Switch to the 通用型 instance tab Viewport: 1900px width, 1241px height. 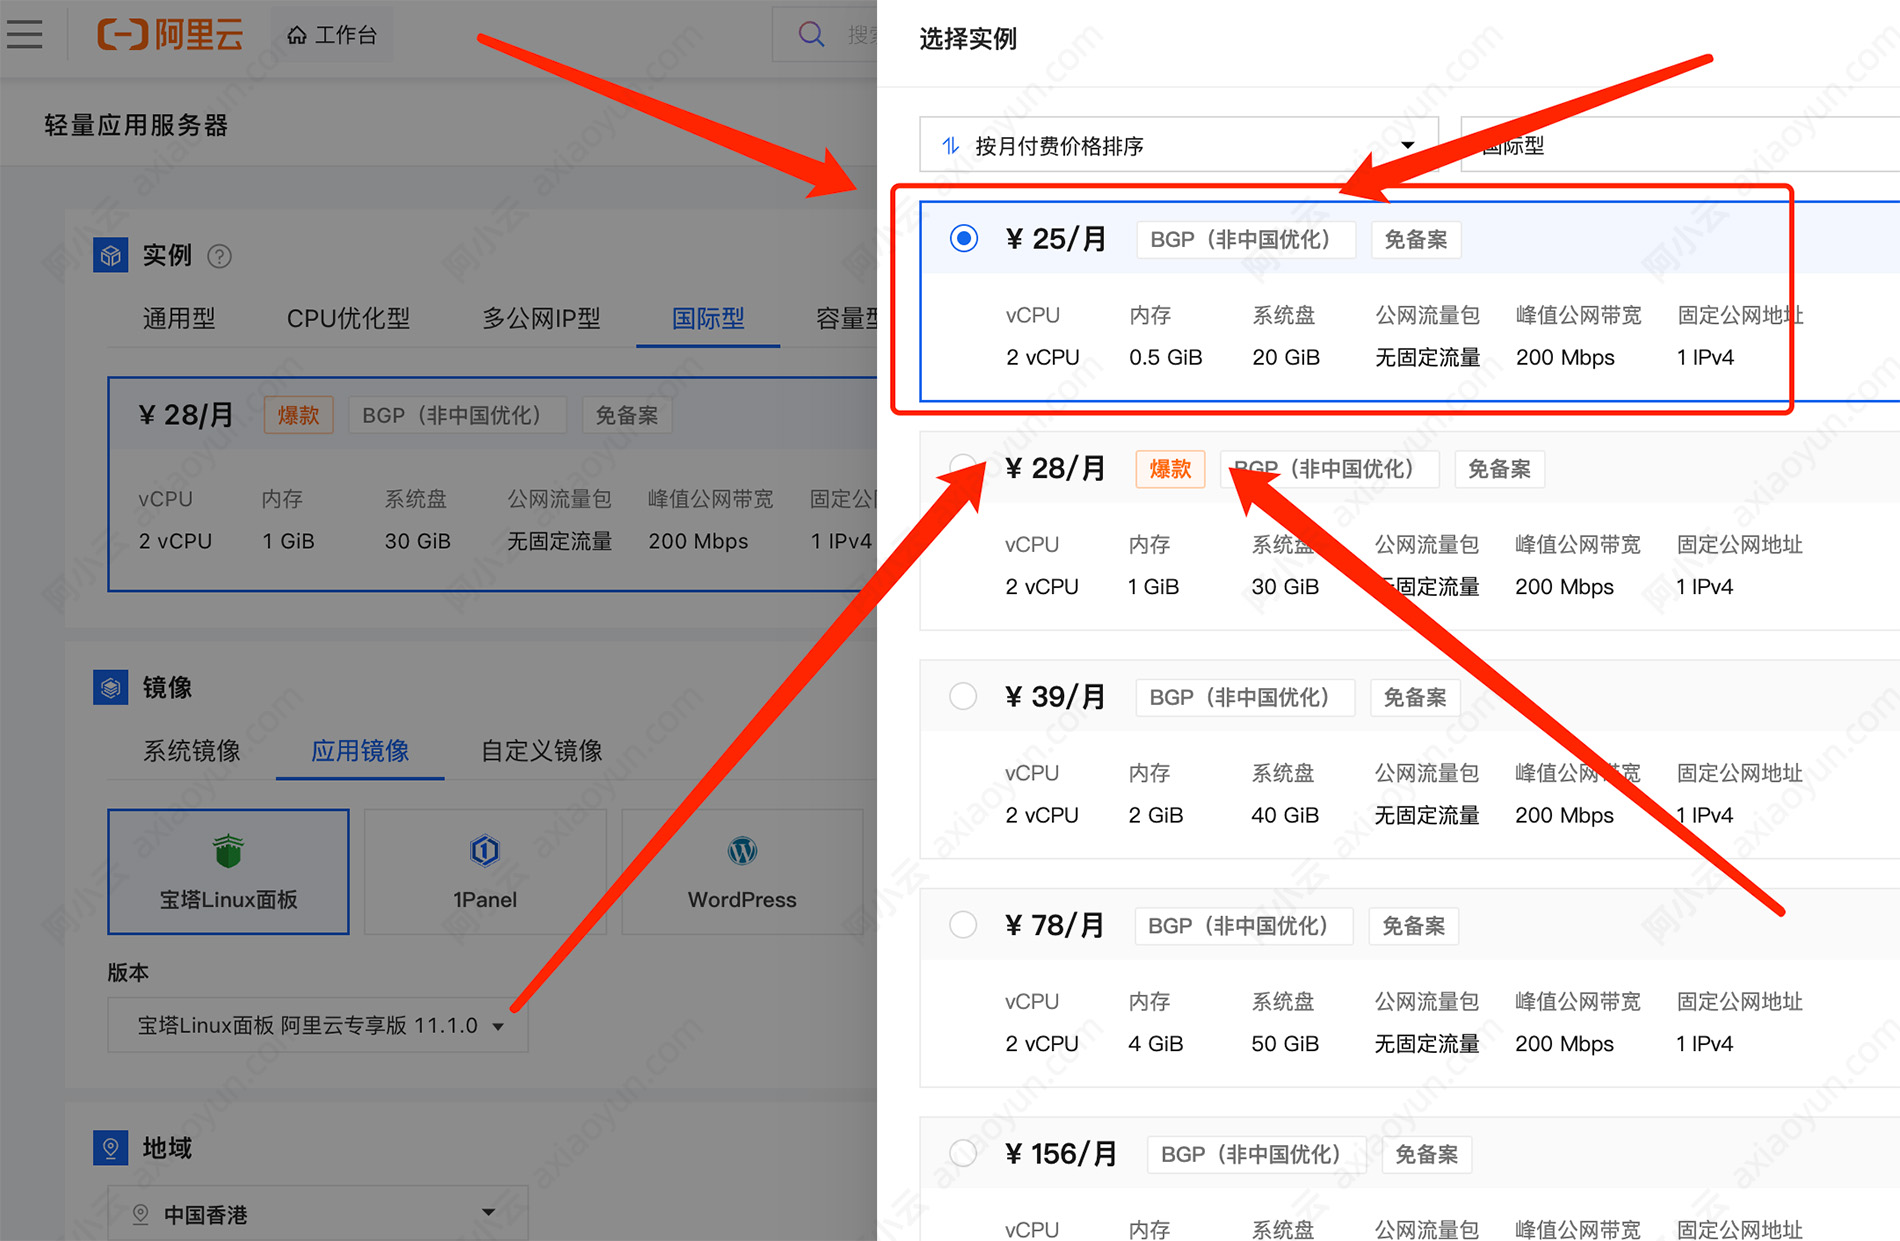pyautogui.click(x=179, y=318)
